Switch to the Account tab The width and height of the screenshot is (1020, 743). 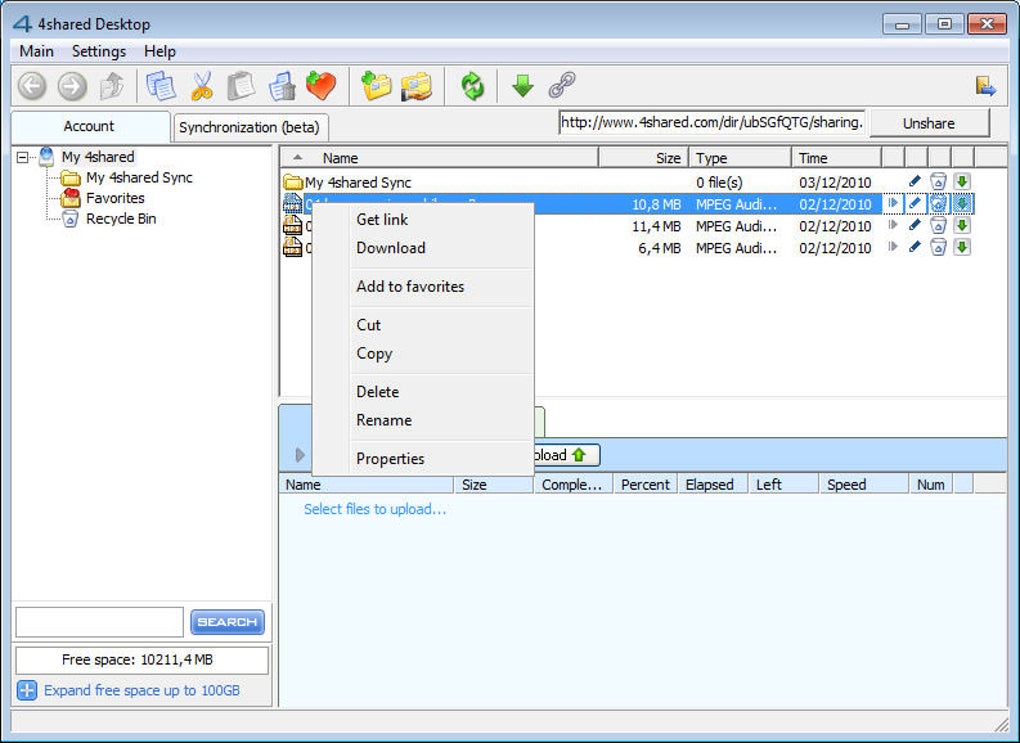point(89,126)
